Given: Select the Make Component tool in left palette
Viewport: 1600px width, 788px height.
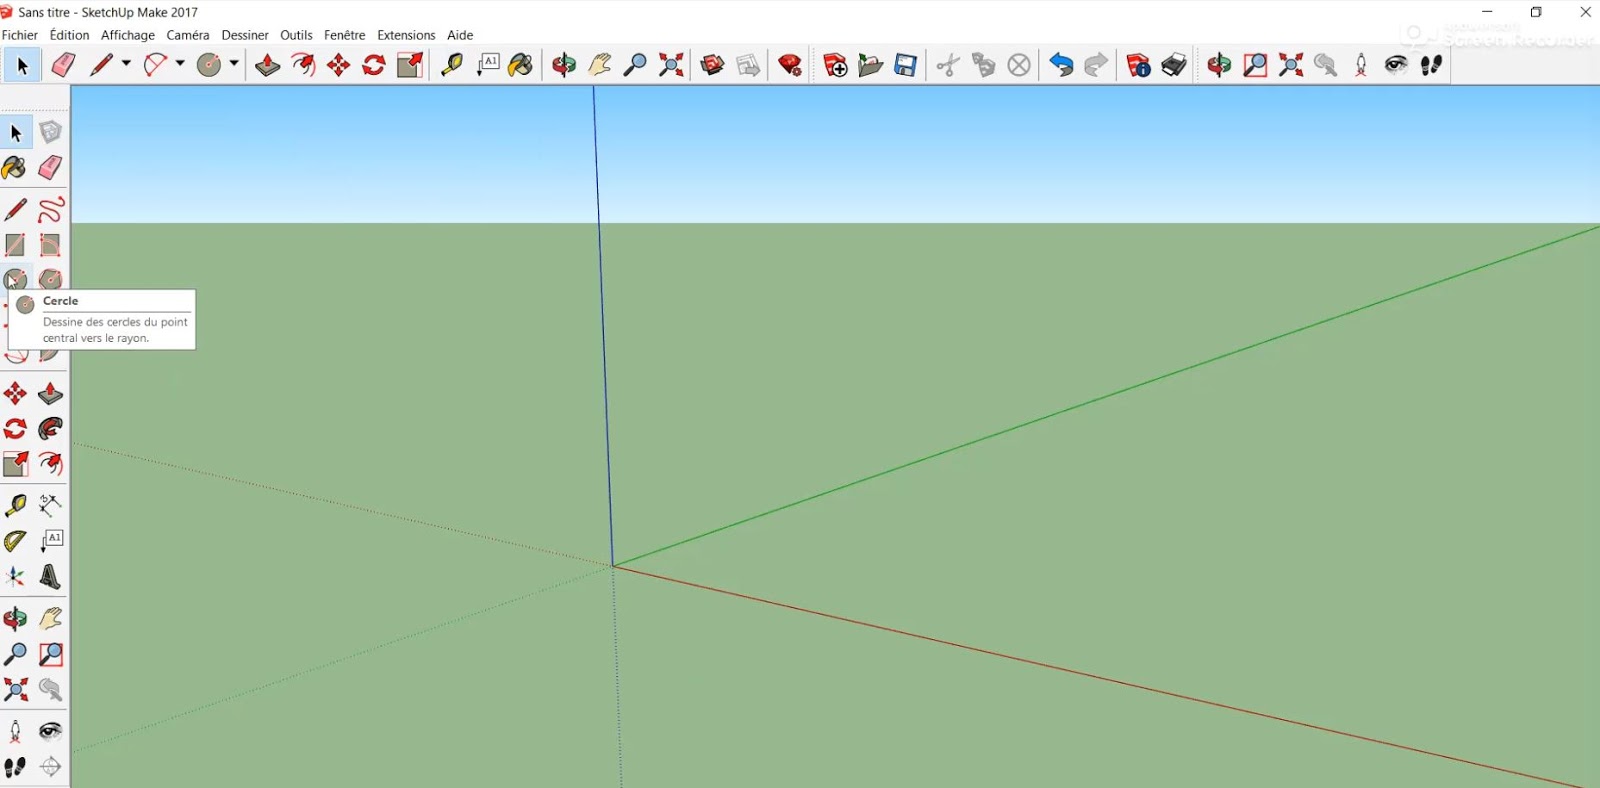Looking at the screenshot, I should coord(50,132).
